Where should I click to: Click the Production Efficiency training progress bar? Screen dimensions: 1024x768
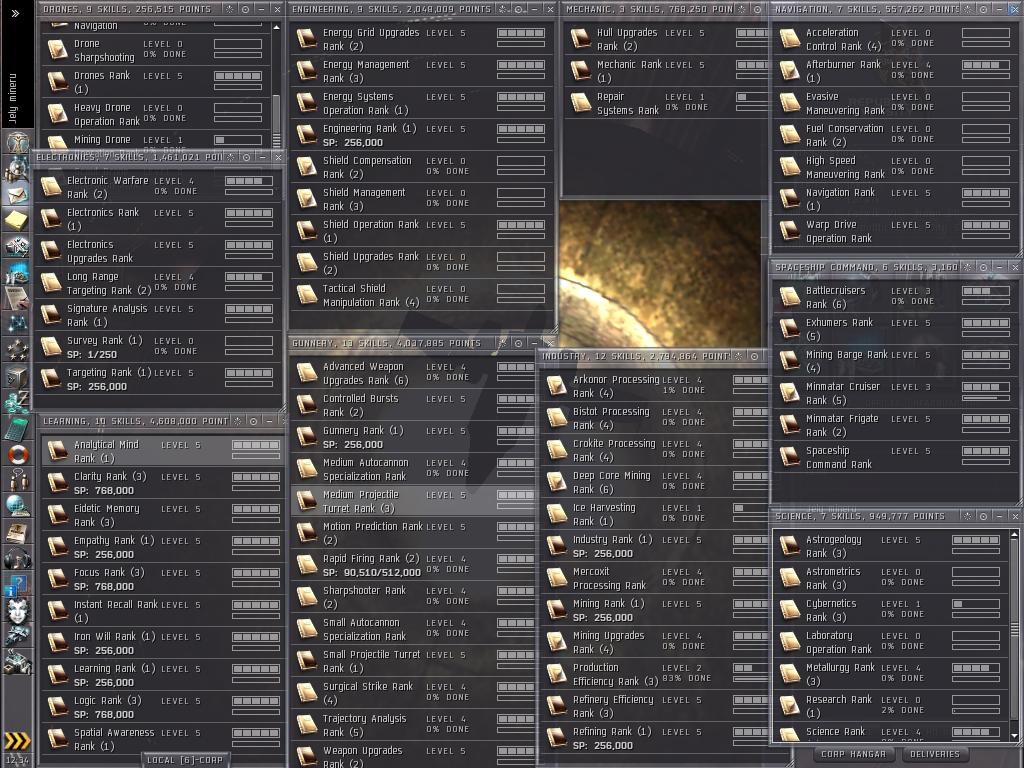[x=752, y=677]
